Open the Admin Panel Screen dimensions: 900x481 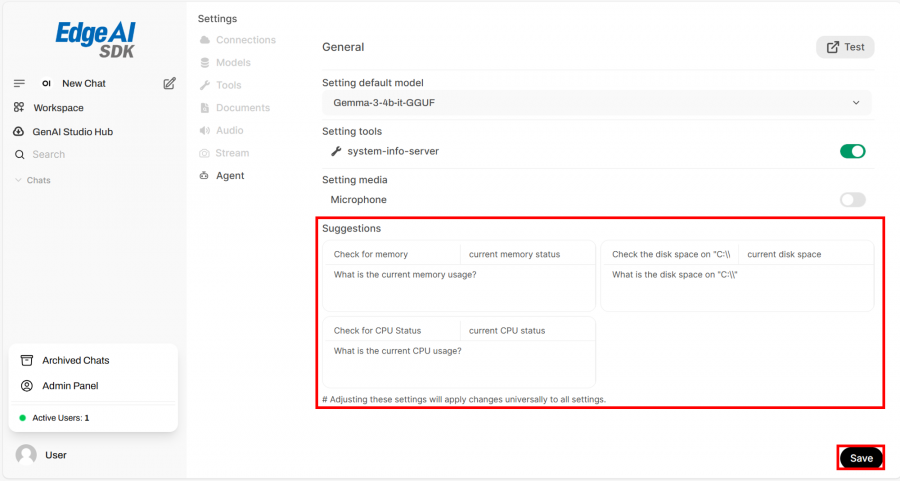pyautogui.click(x=69, y=385)
